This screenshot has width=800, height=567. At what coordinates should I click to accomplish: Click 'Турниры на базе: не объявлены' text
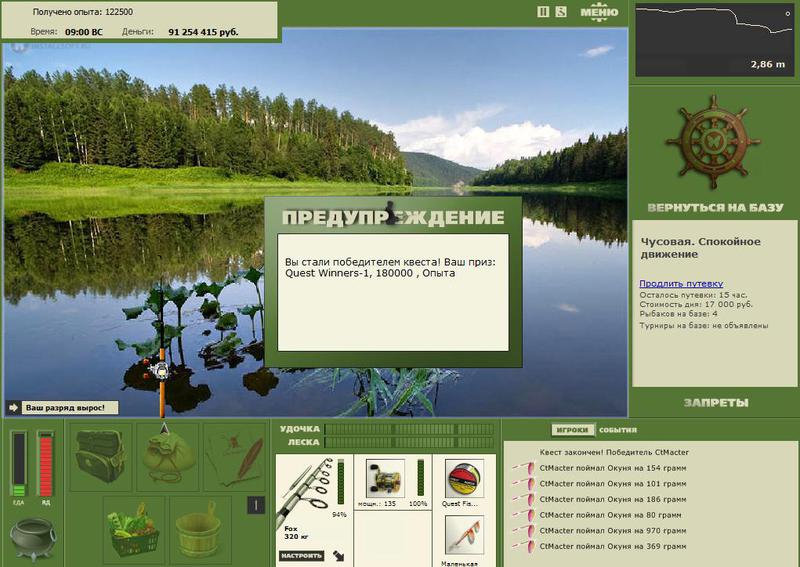click(704, 326)
